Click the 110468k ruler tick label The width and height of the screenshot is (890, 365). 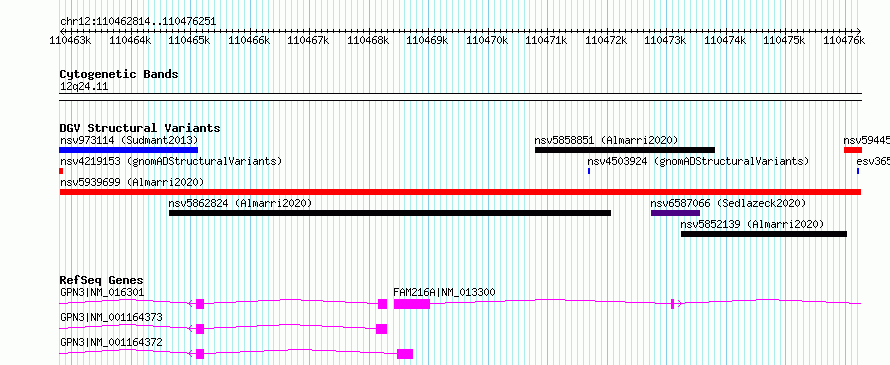click(x=368, y=40)
